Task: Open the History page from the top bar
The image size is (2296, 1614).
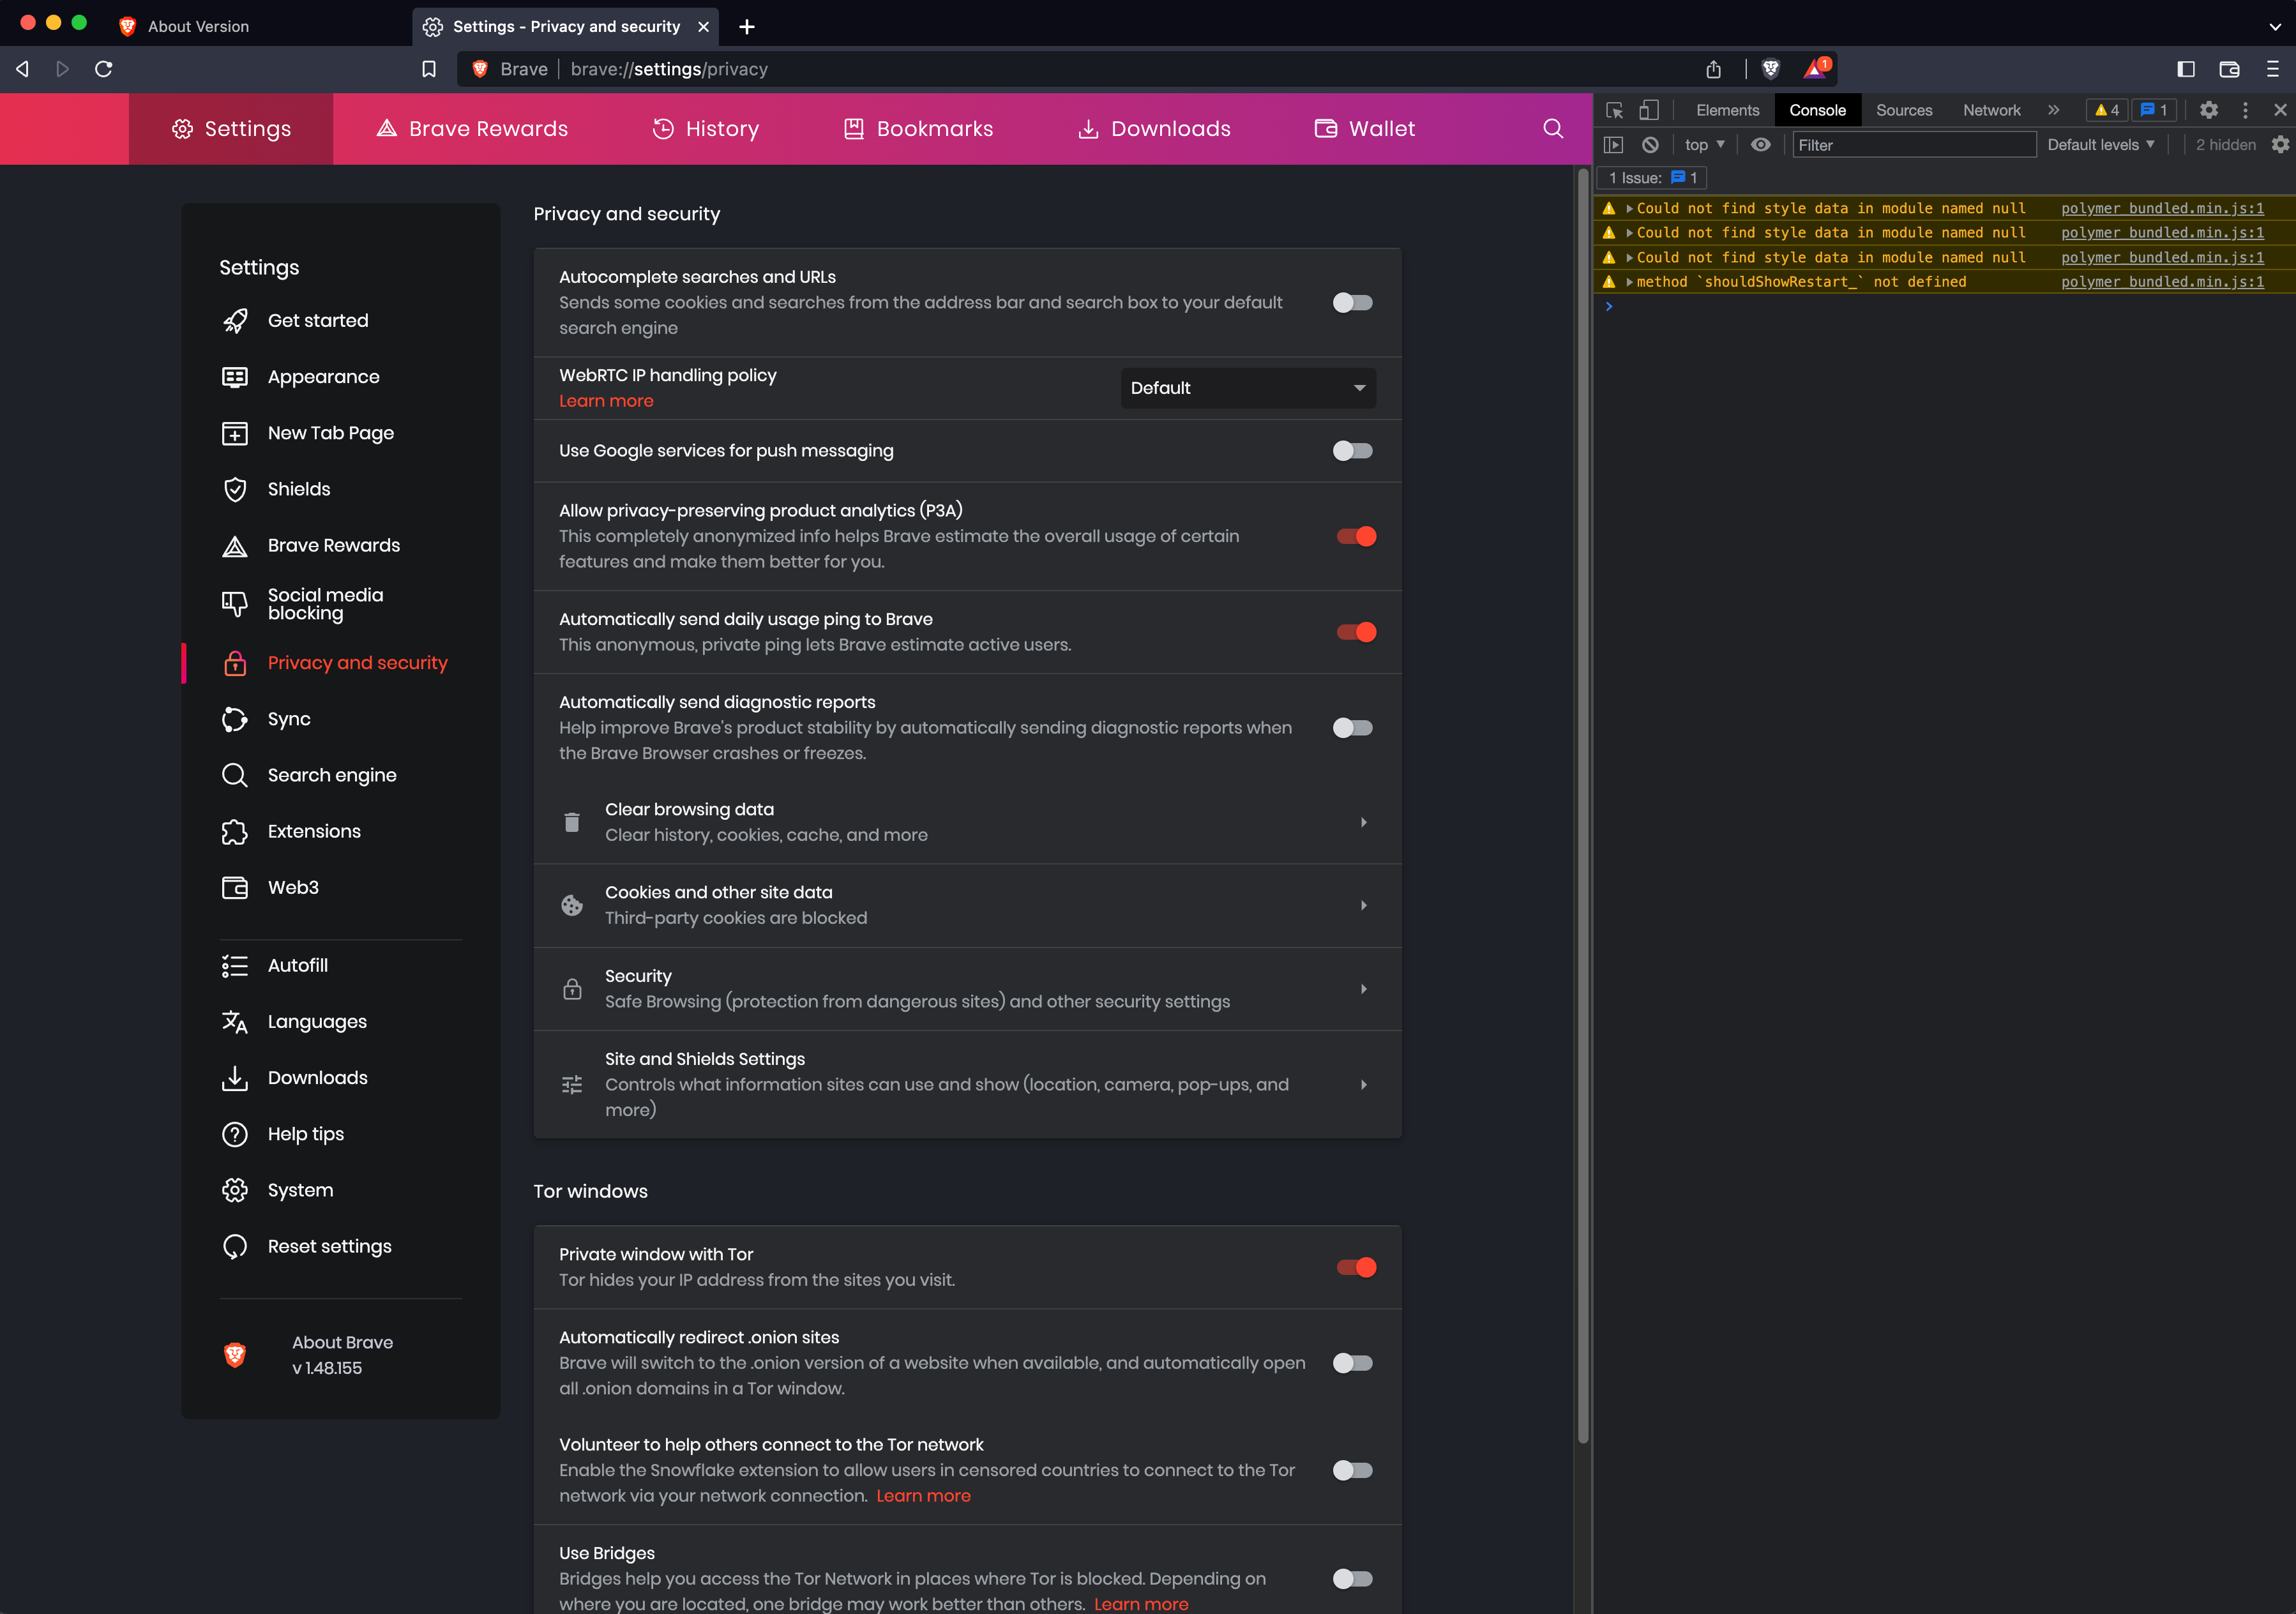Action: click(706, 128)
